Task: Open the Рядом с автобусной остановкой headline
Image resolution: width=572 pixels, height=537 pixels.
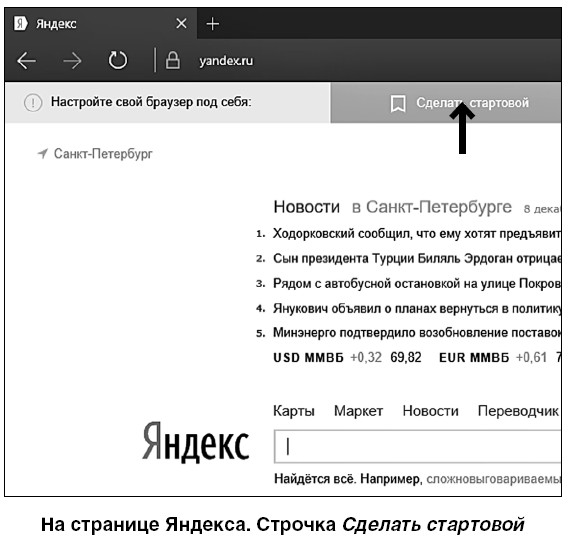Action: click(417, 283)
